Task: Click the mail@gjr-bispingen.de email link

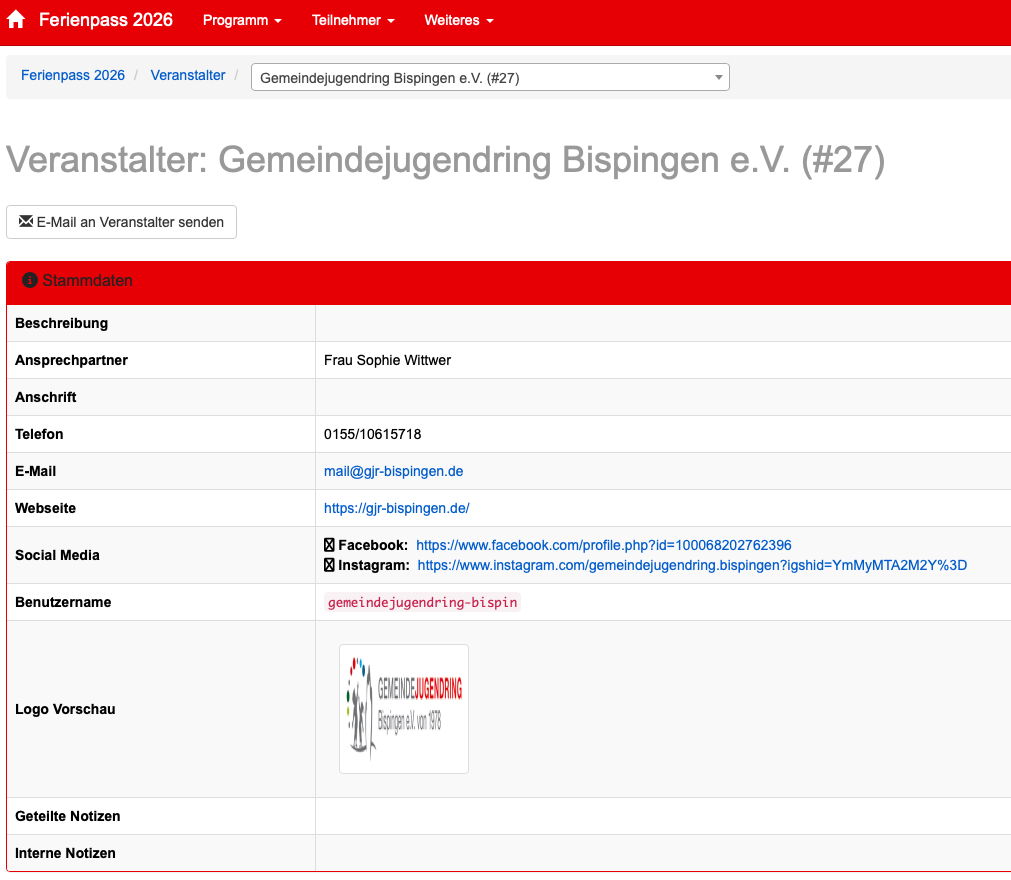Action: [x=393, y=471]
